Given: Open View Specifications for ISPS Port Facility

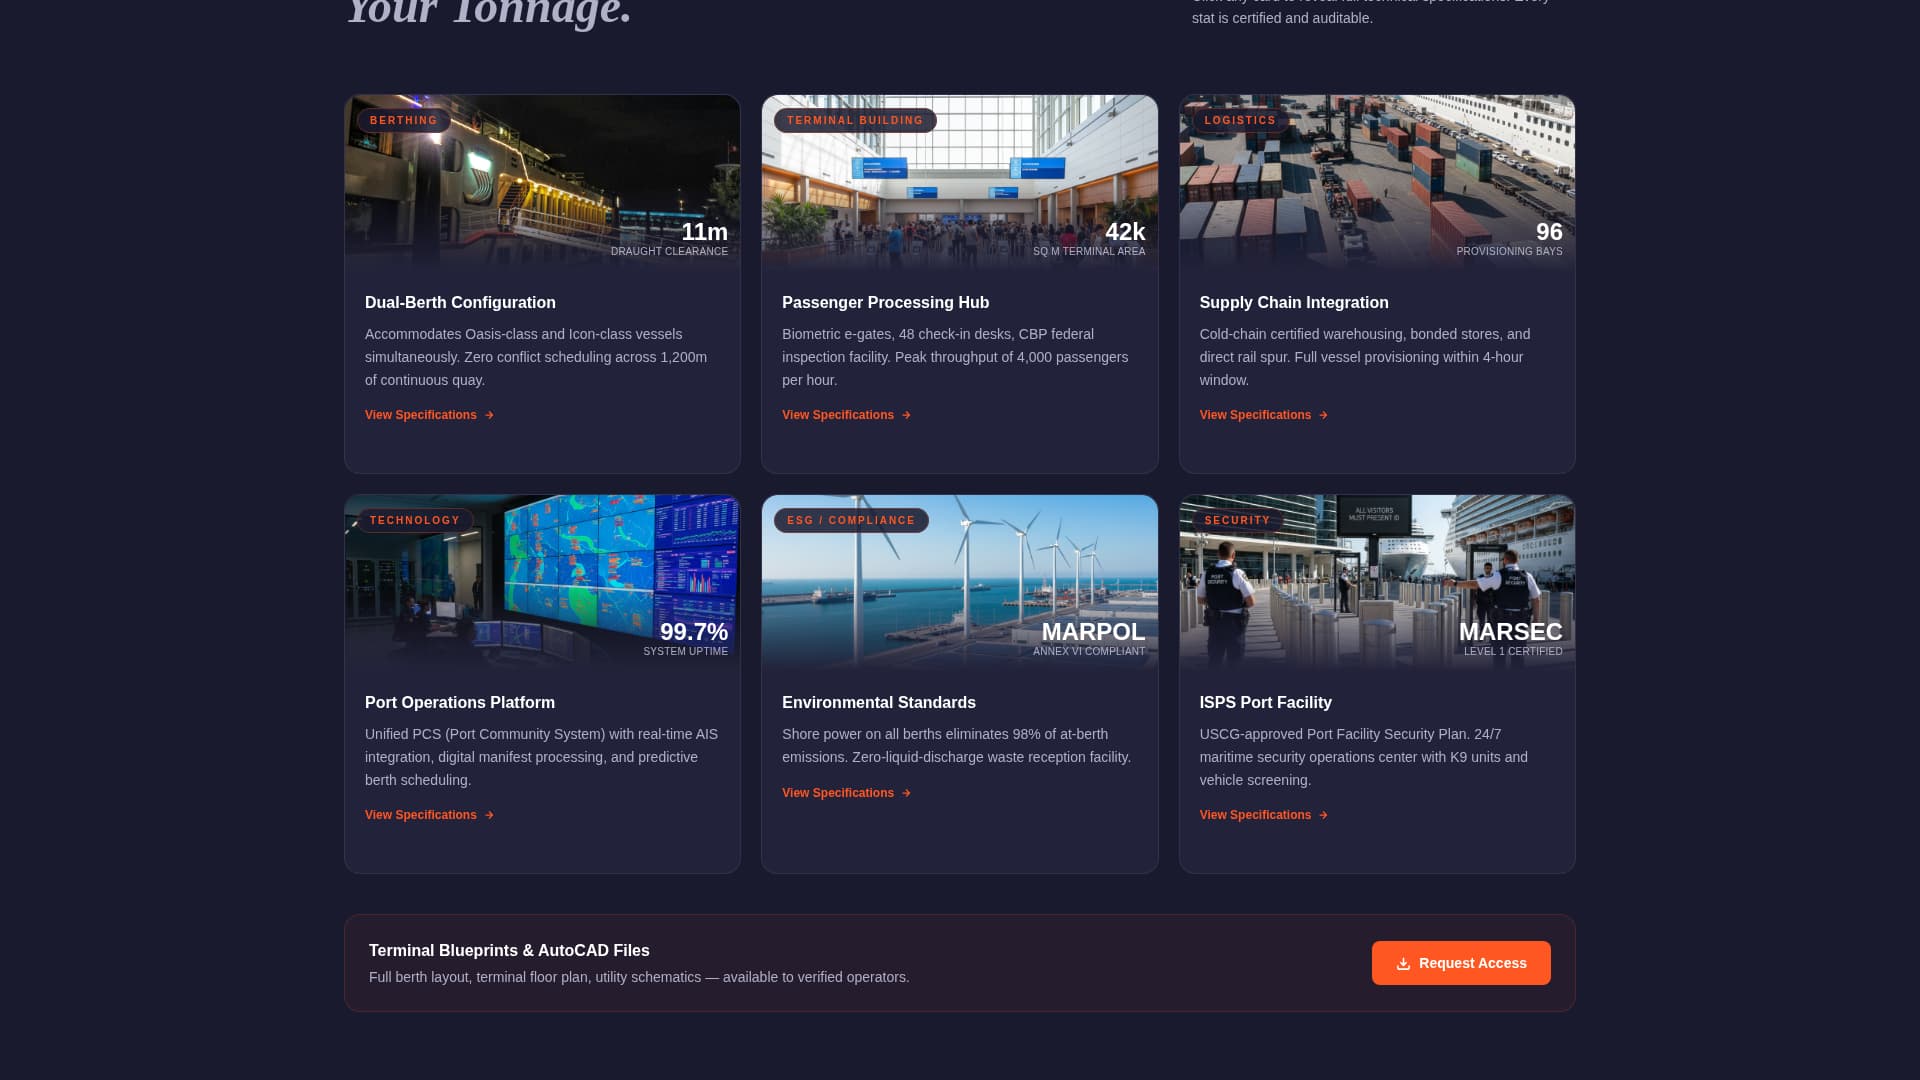Looking at the screenshot, I should point(1255,815).
